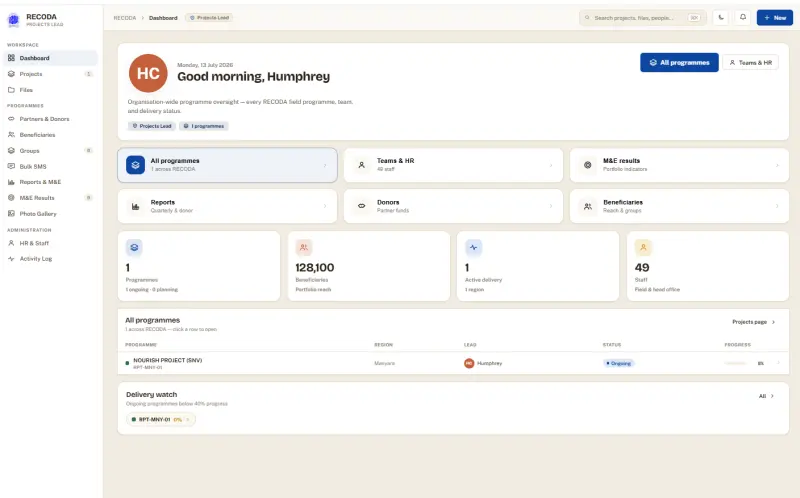
Task: Open Dashboard in the sidebar
Action: coord(50,58)
